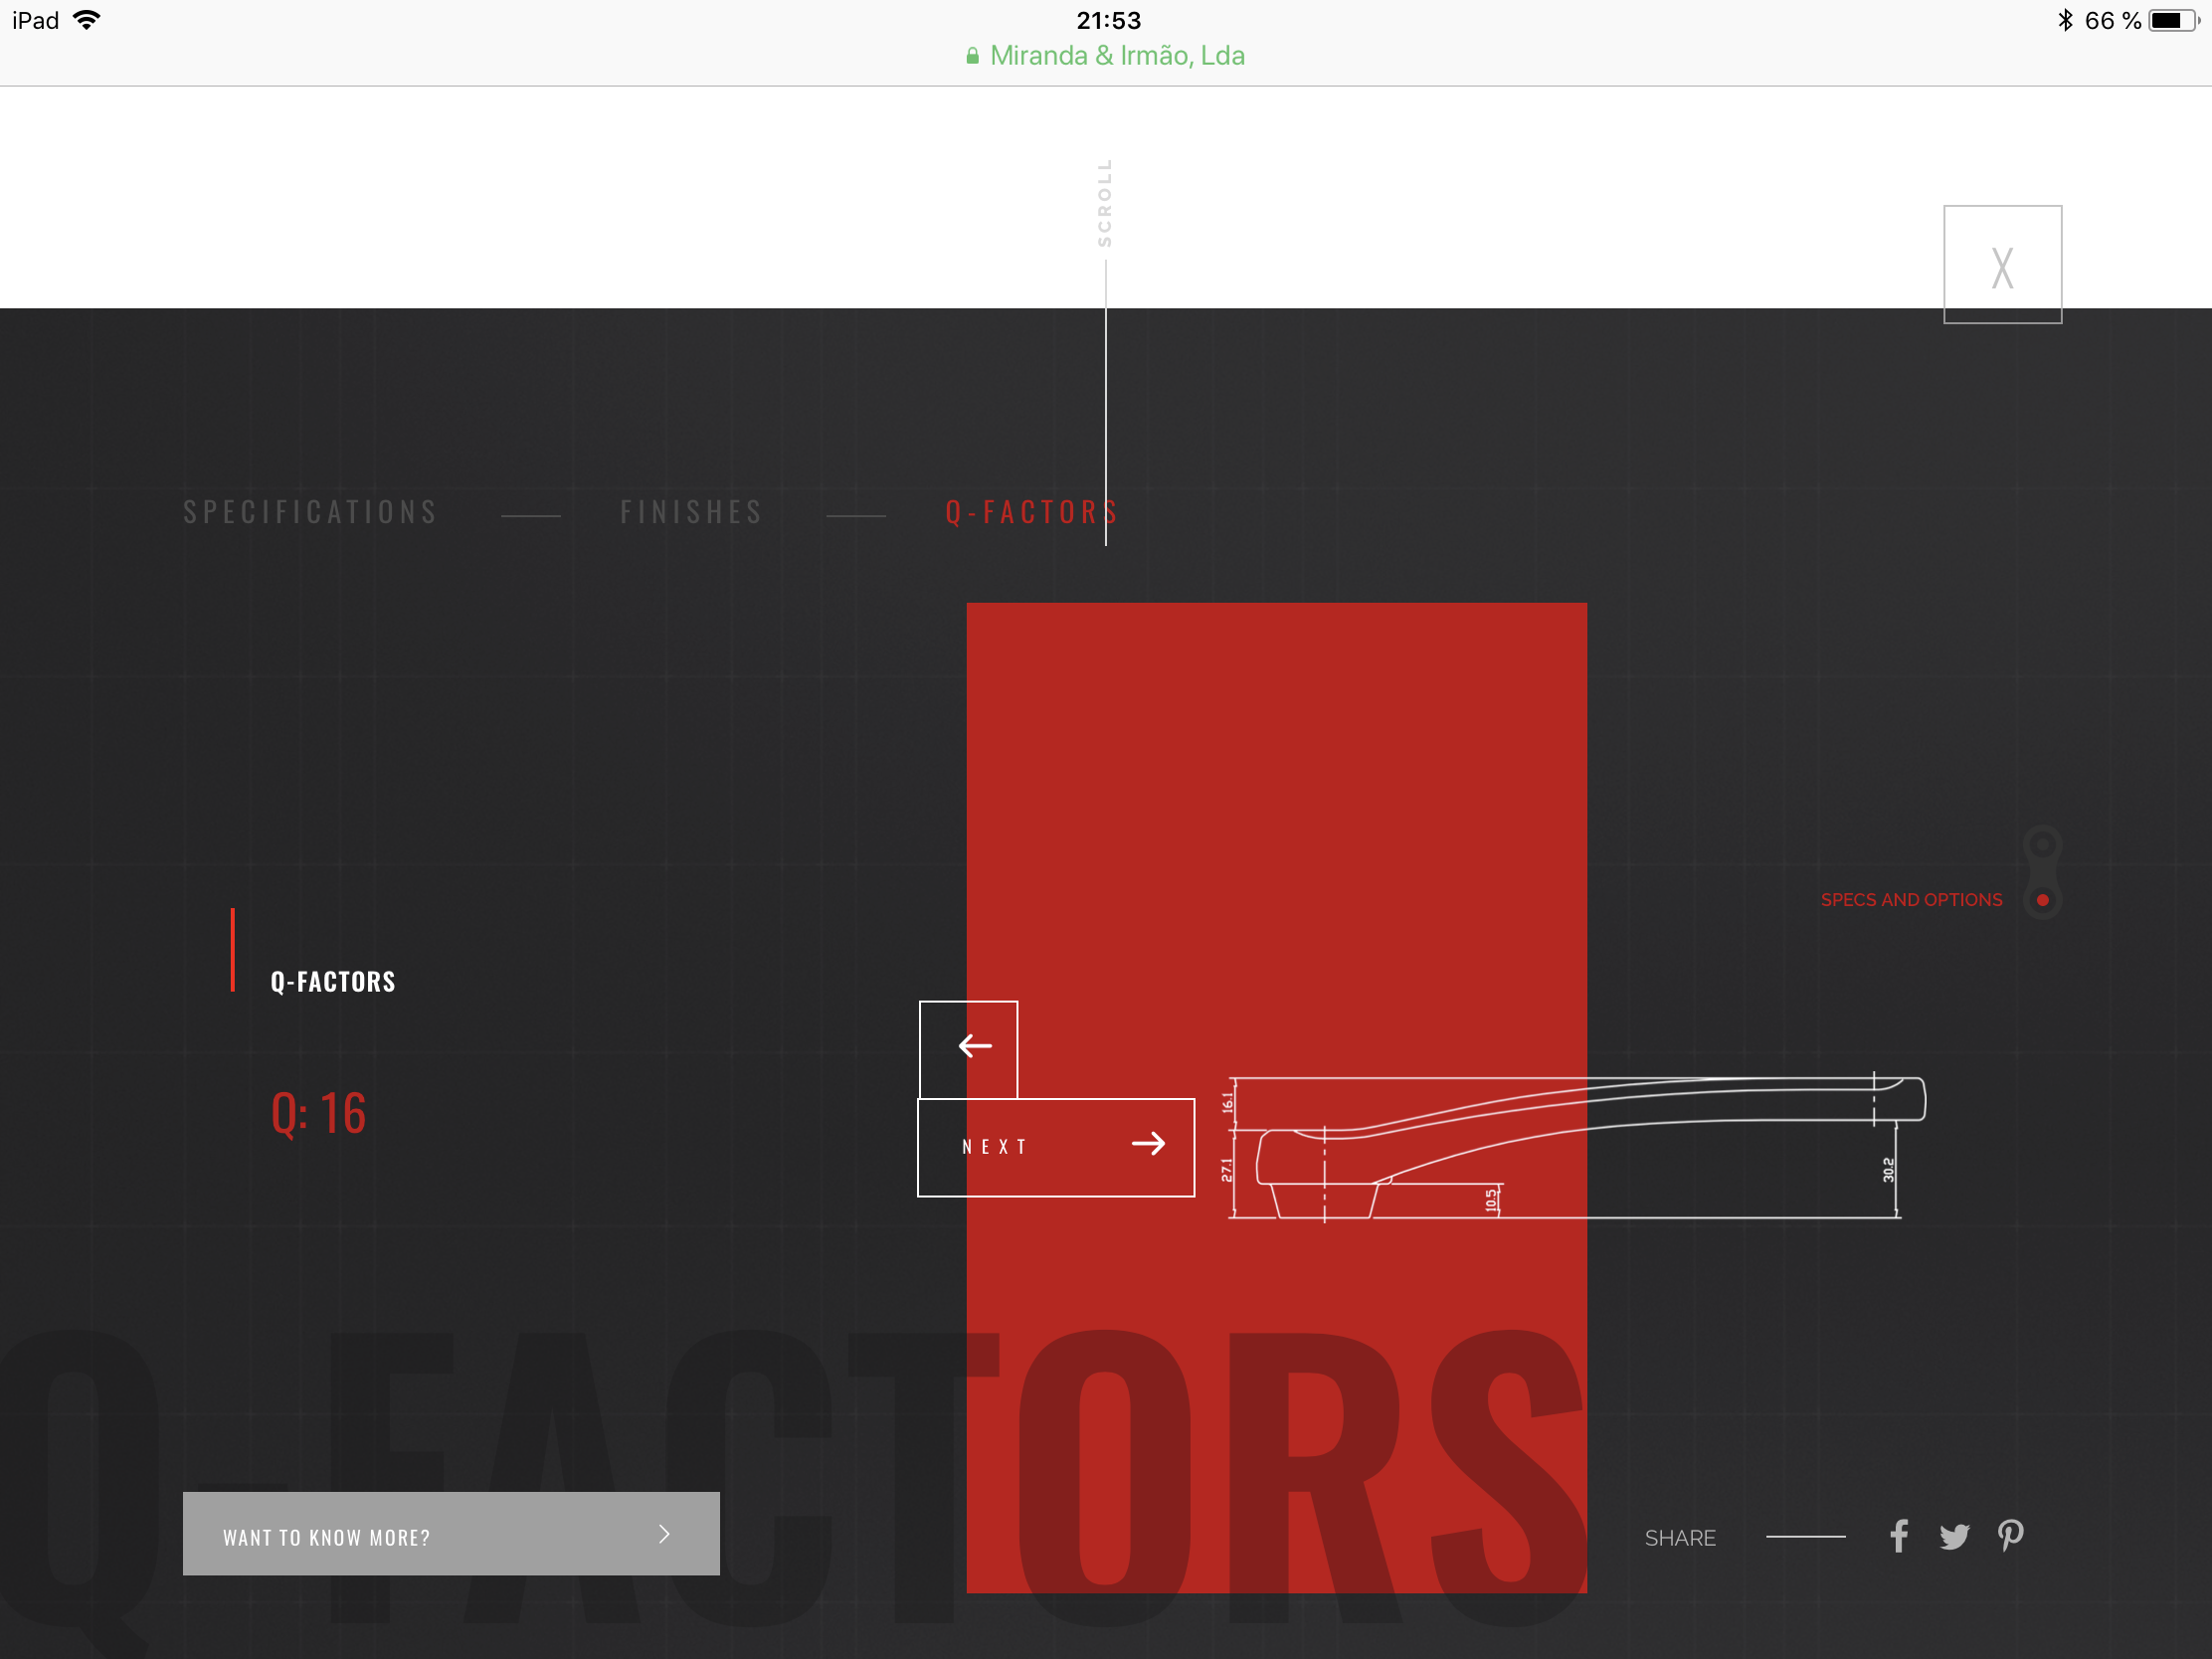This screenshot has height=1659, width=2212.
Task: Tap the Miranda & Irmão address bar
Action: click(x=1106, y=56)
